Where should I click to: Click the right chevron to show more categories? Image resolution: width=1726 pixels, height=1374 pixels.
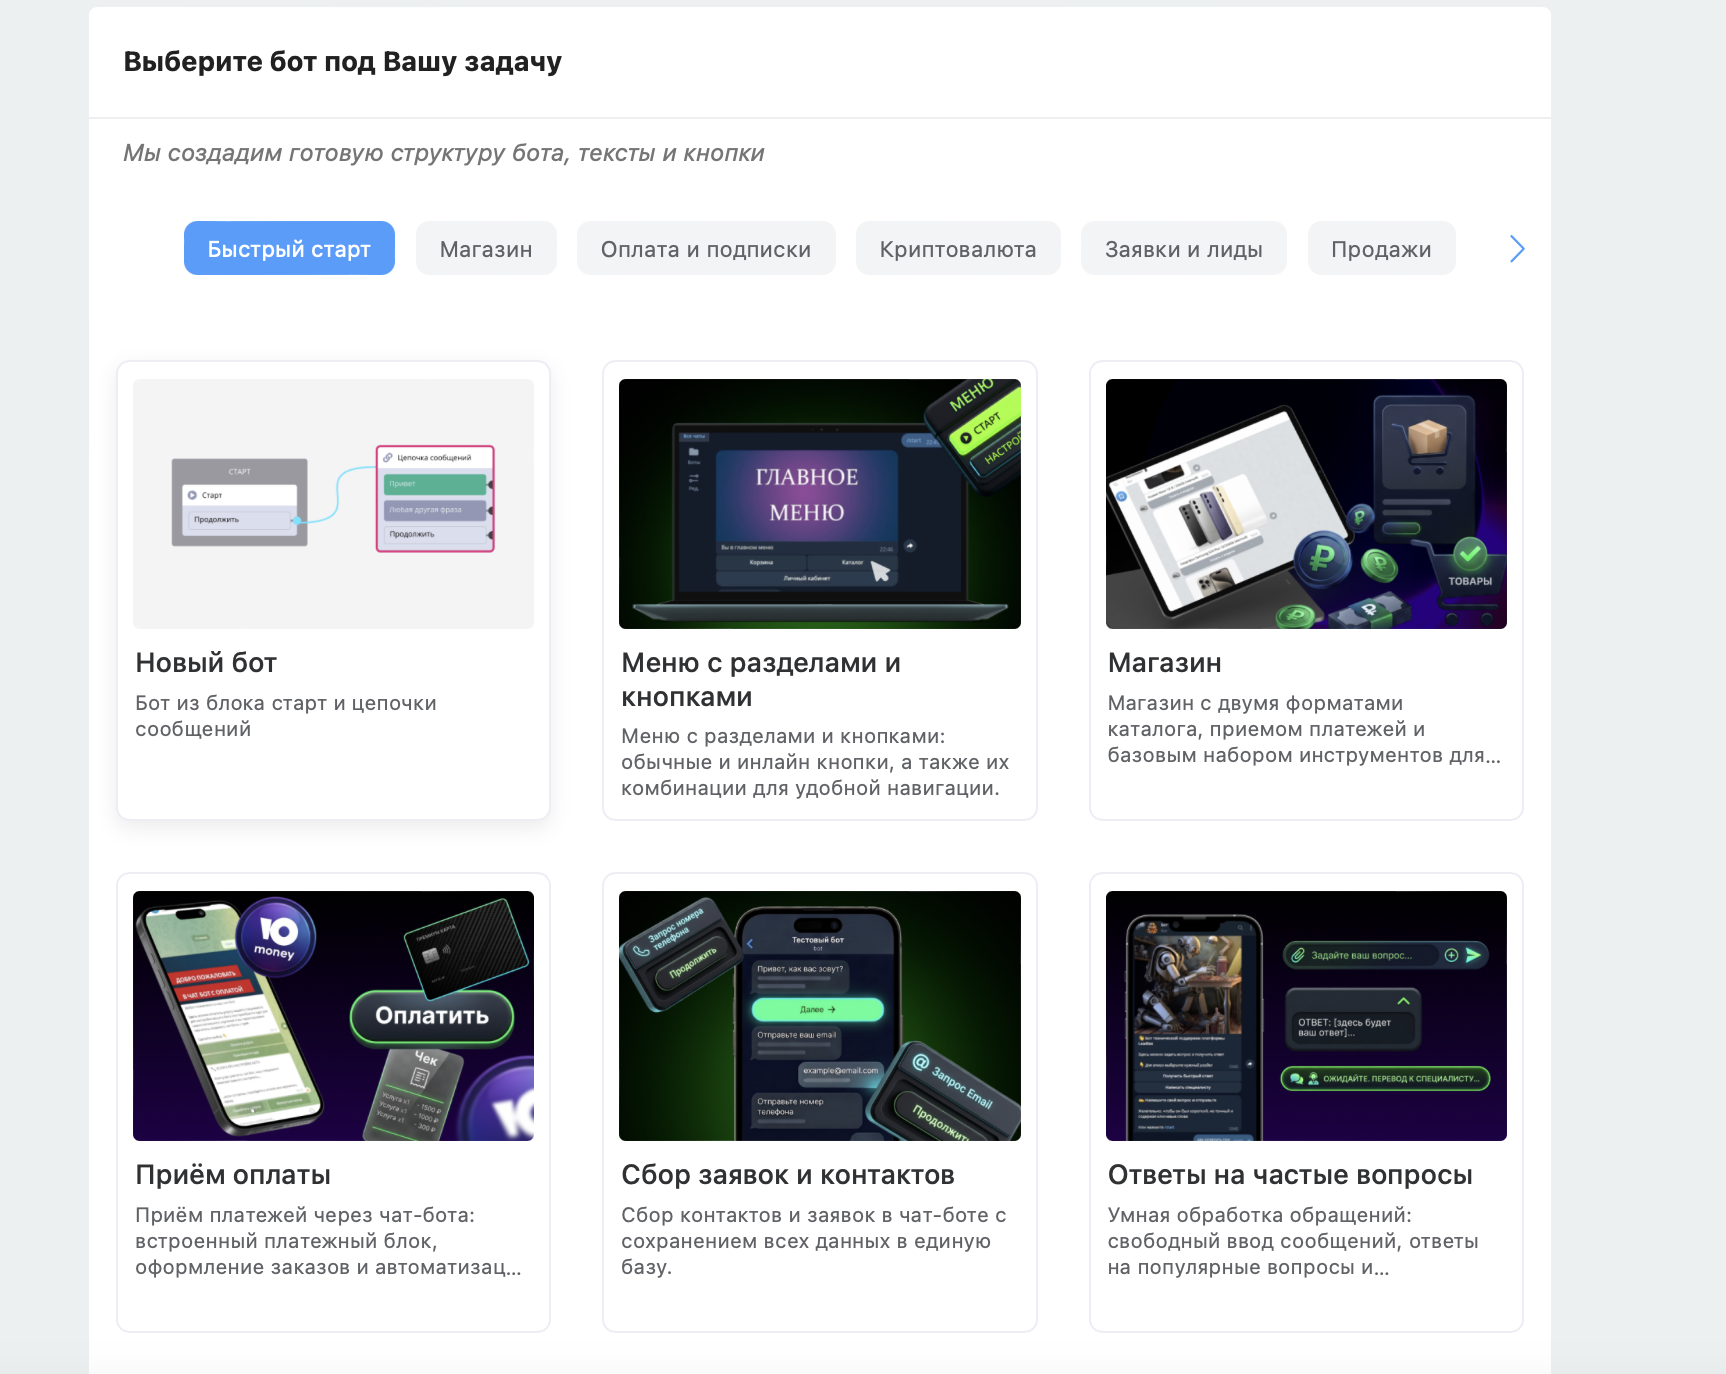pyautogui.click(x=1516, y=249)
